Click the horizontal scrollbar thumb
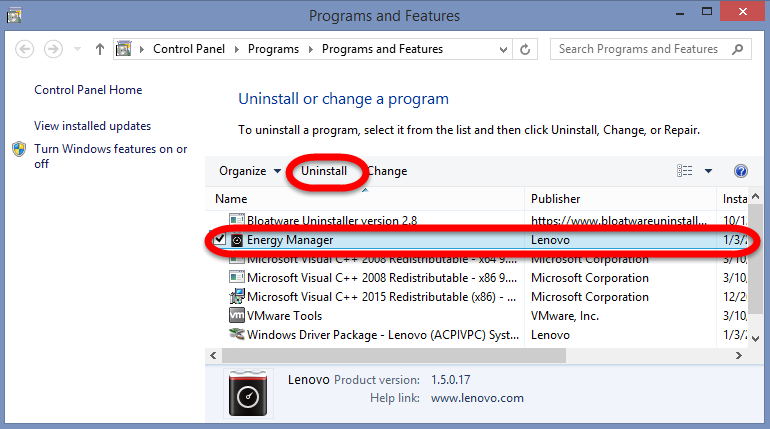The image size is (770, 429). click(394, 355)
